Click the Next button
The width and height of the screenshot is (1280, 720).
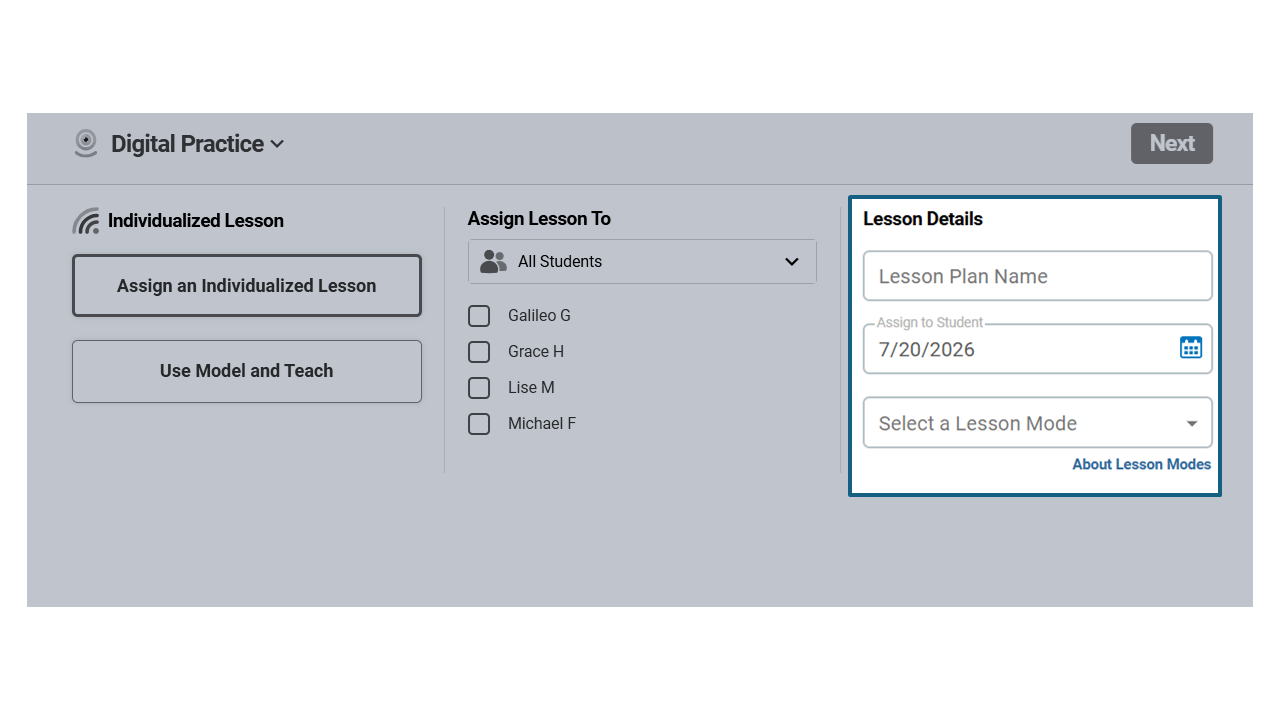pyautogui.click(x=1172, y=144)
